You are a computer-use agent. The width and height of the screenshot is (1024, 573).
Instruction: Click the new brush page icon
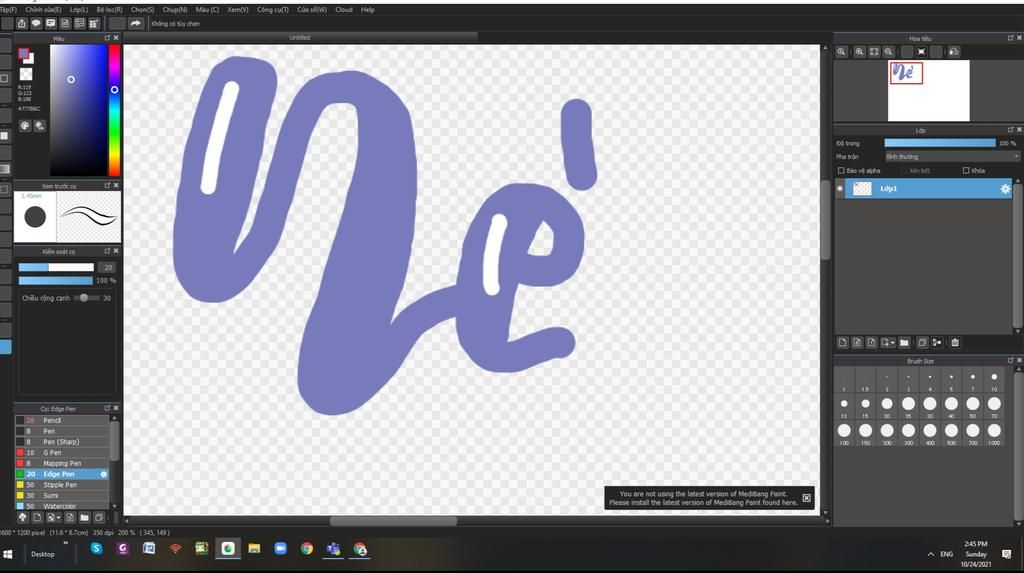tap(37, 517)
